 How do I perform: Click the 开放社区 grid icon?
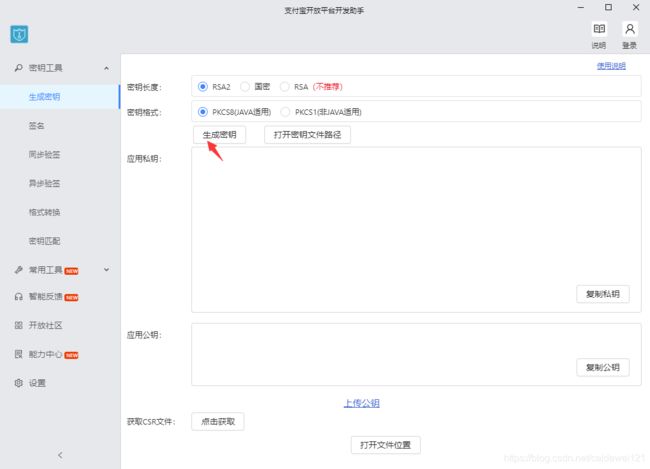(18, 325)
